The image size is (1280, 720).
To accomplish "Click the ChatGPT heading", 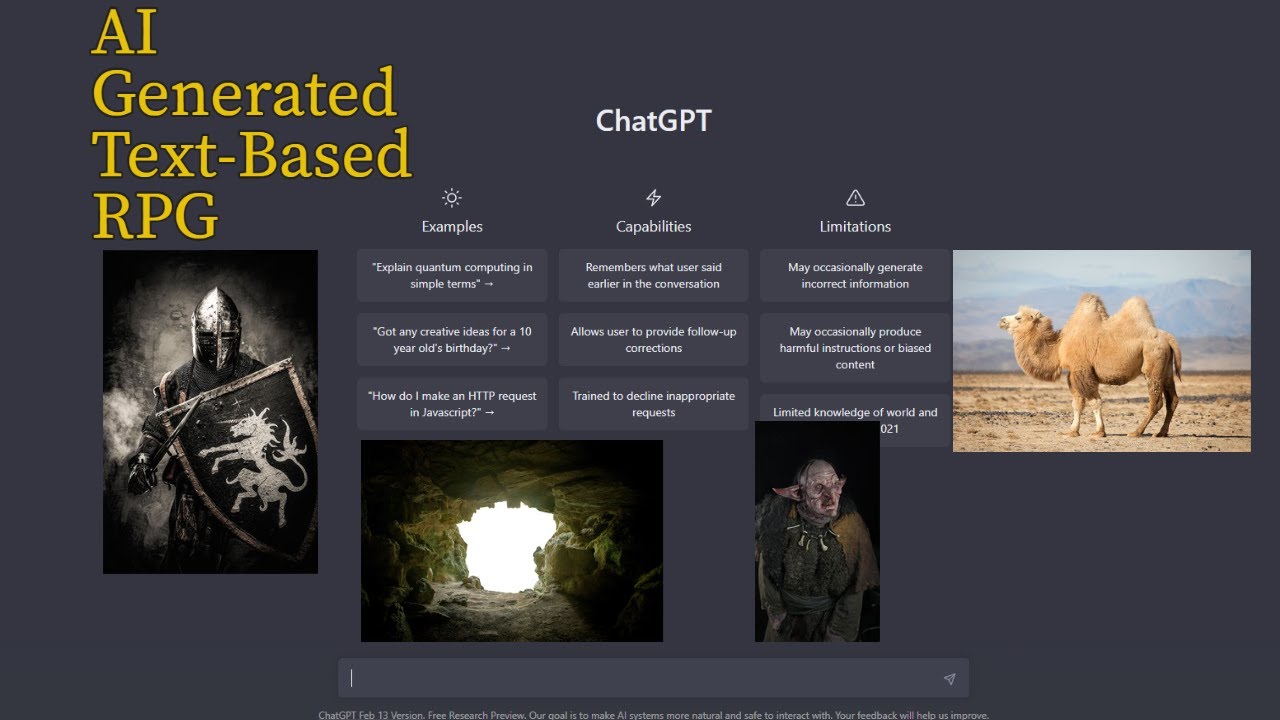I will [653, 121].
